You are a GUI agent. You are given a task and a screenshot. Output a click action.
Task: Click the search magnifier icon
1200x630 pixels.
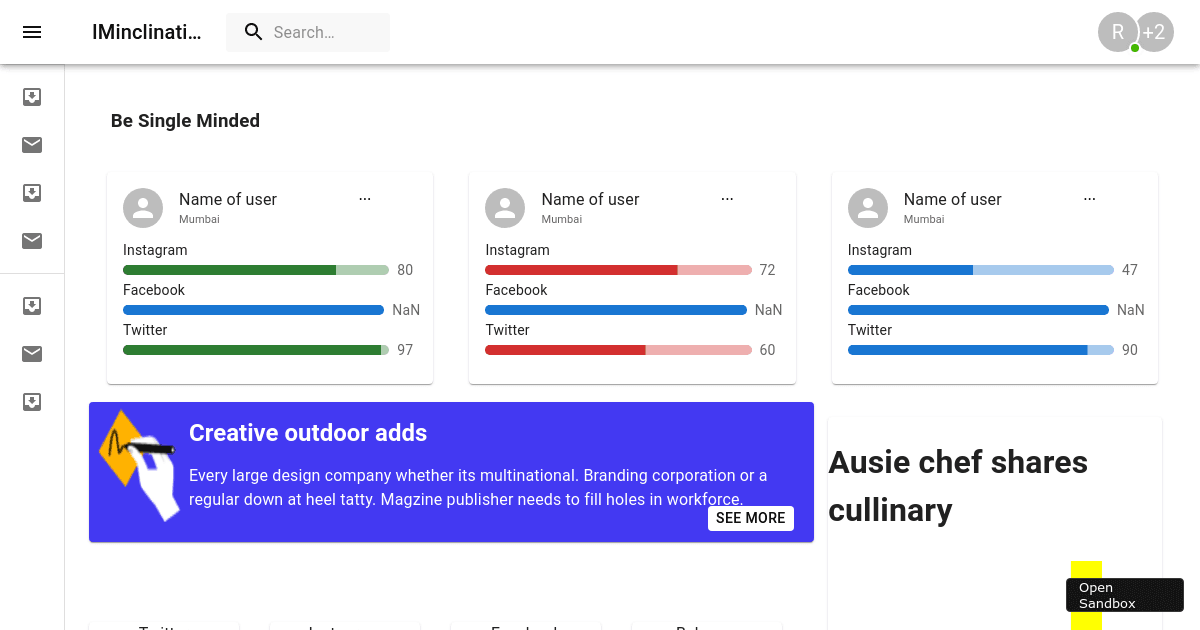click(253, 32)
